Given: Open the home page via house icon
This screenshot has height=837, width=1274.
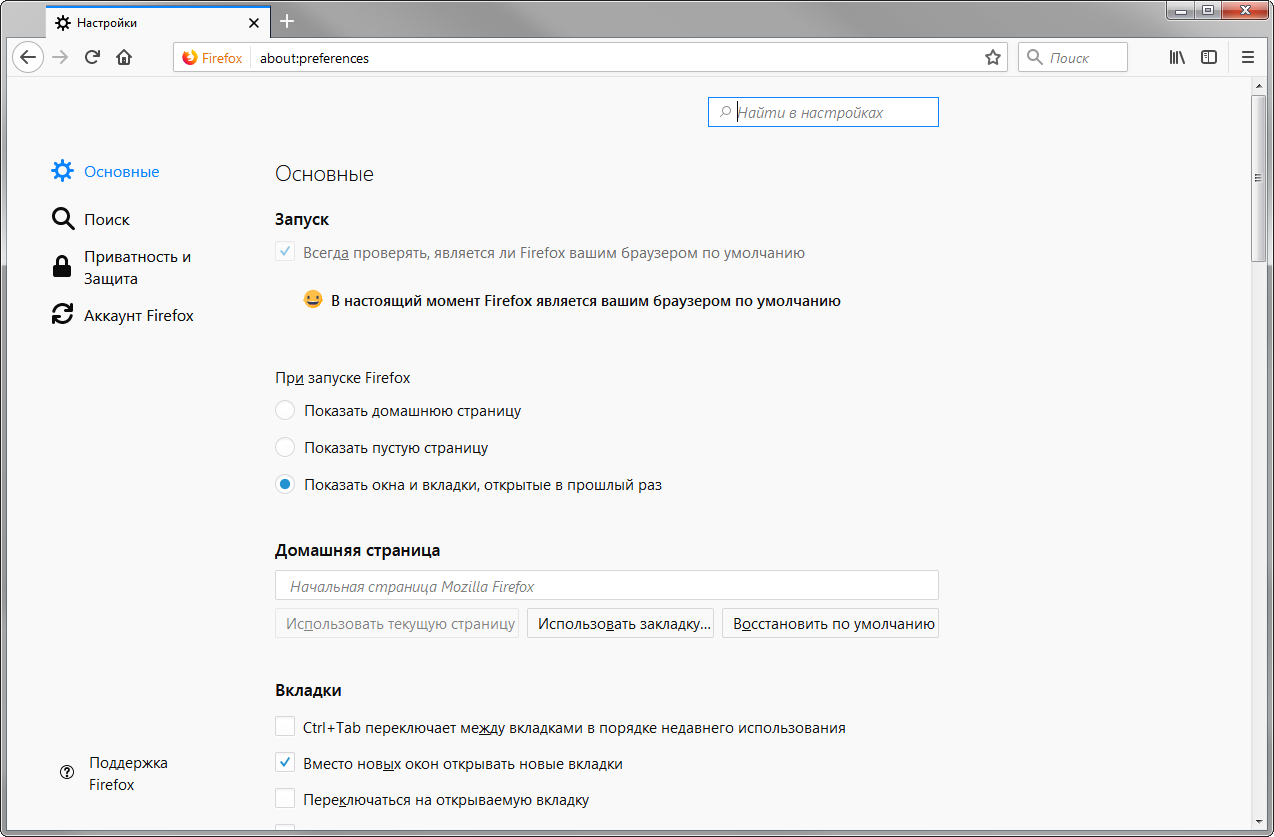Looking at the screenshot, I should (124, 58).
